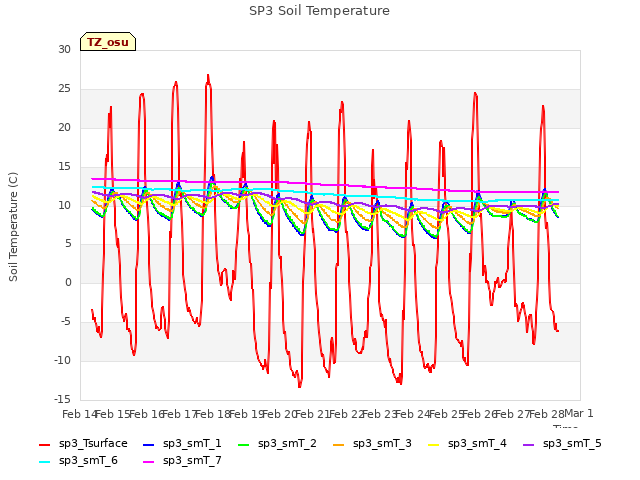Toggle the sp3_smT_7 legend entry
640x480 pixels.
click(x=182, y=461)
